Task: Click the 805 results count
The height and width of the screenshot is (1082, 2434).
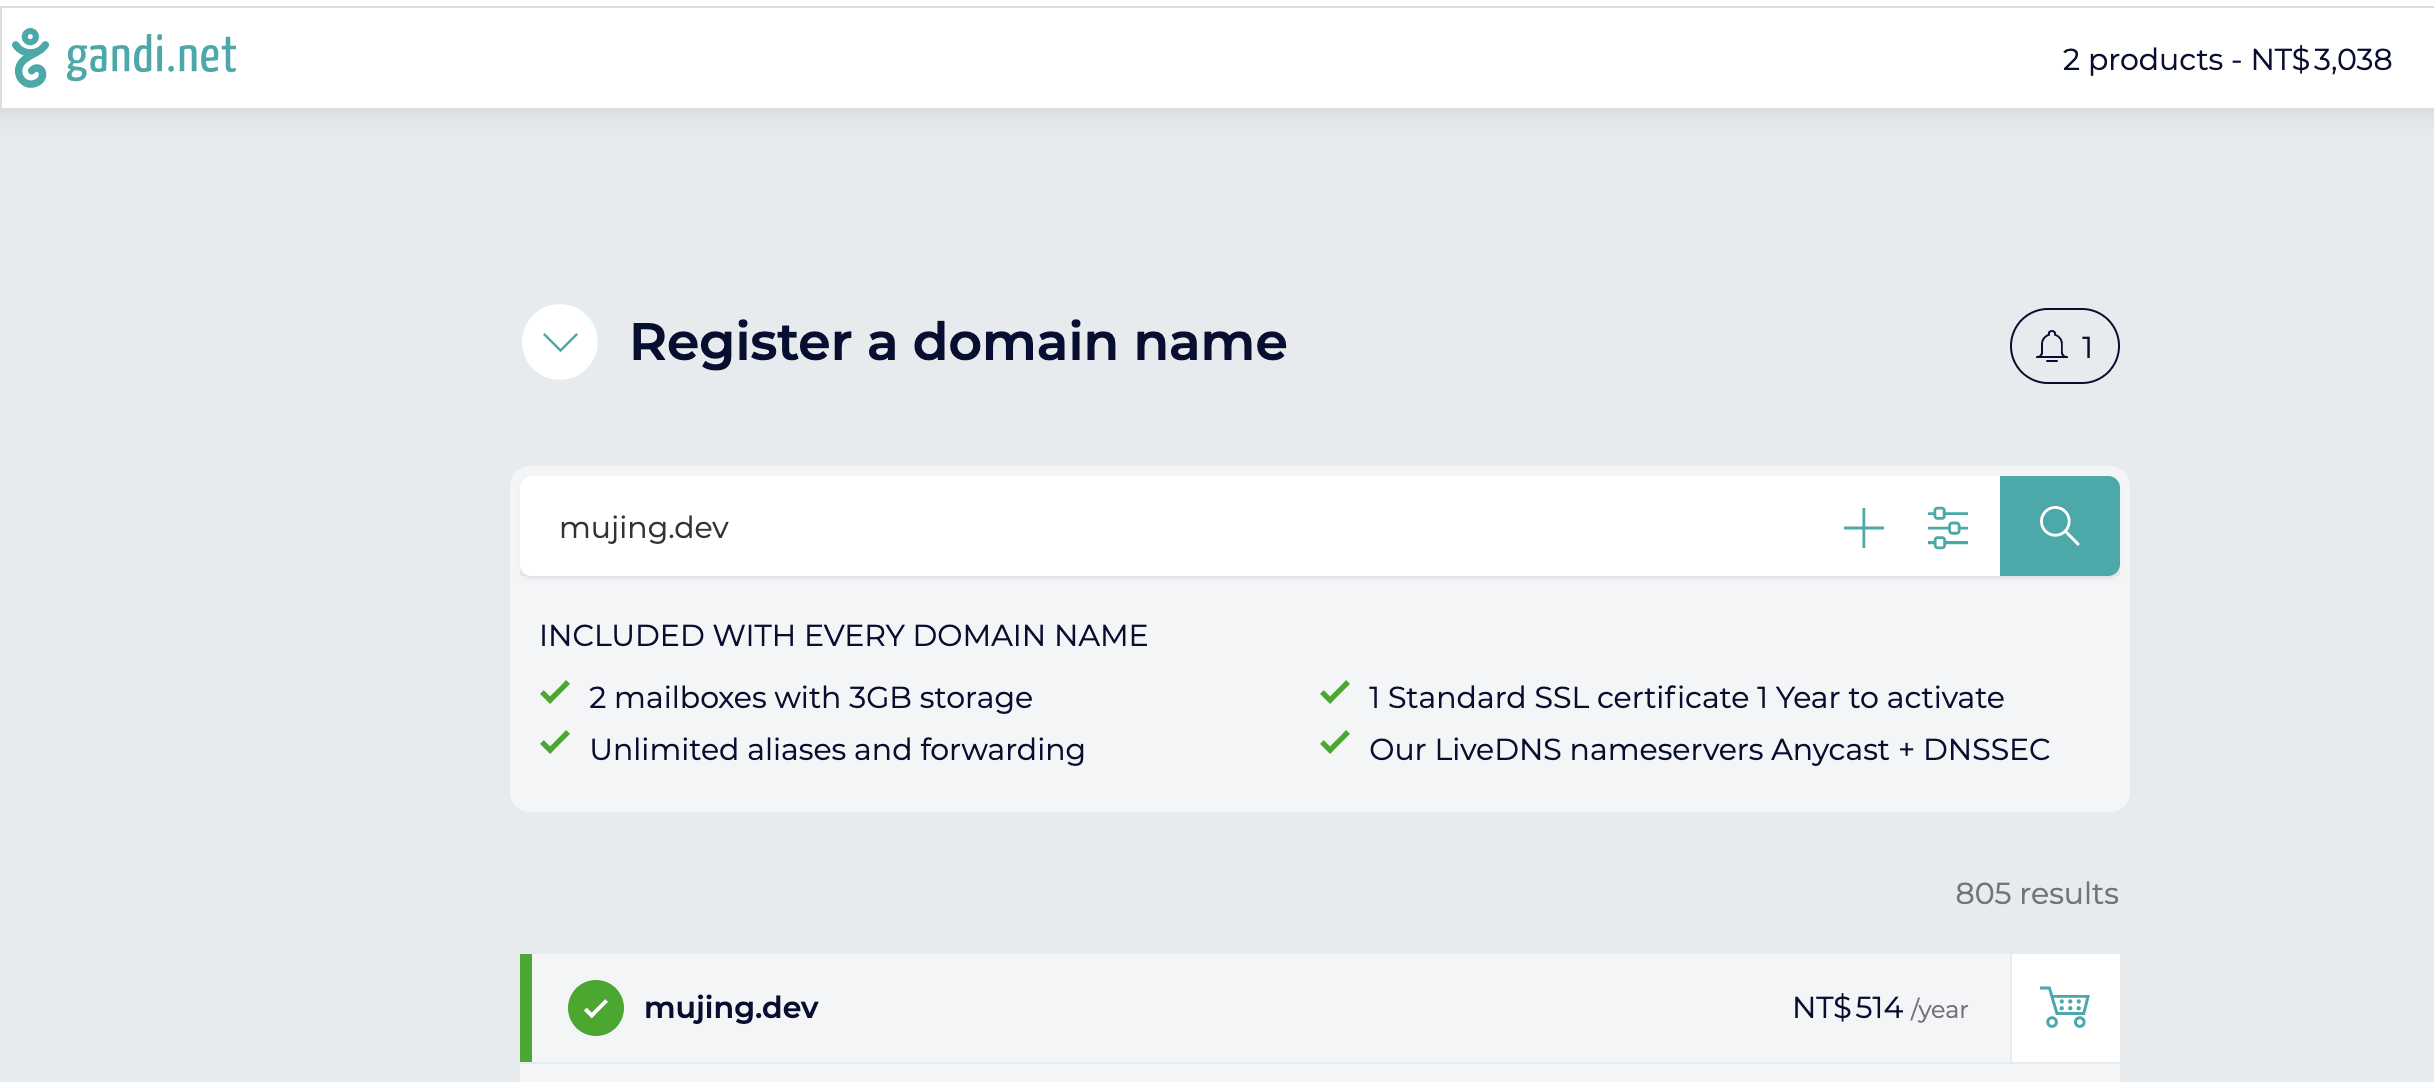Action: (2037, 893)
